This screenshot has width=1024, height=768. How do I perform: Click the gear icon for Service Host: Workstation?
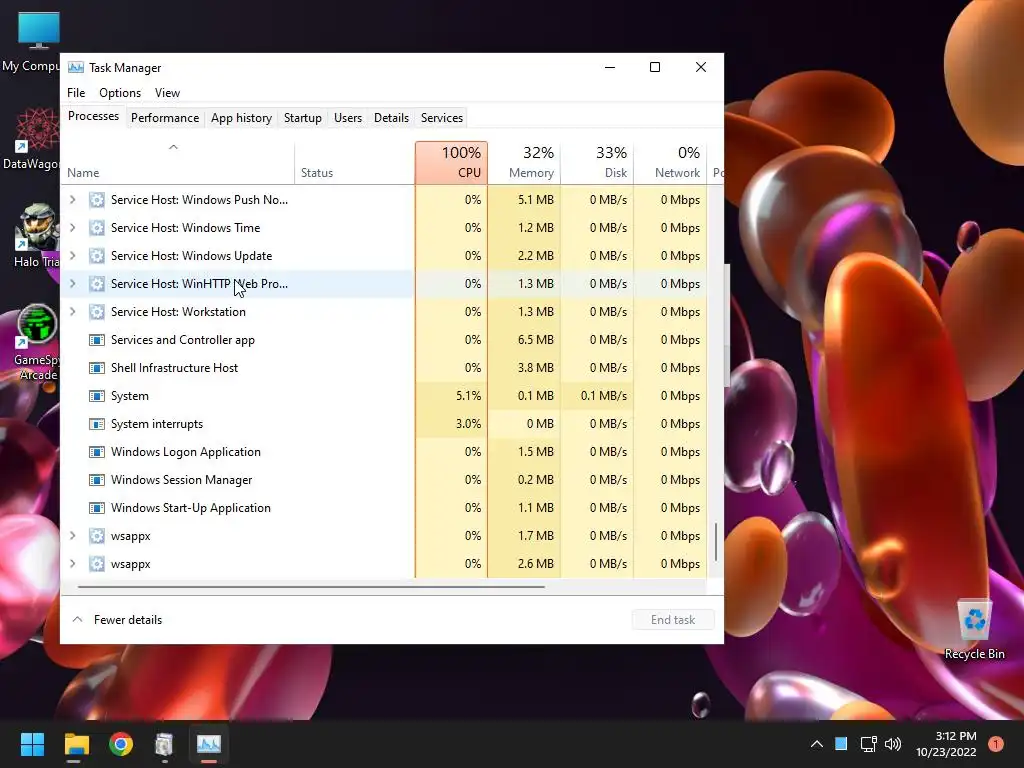pyautogui.click(x=97, y=312)
